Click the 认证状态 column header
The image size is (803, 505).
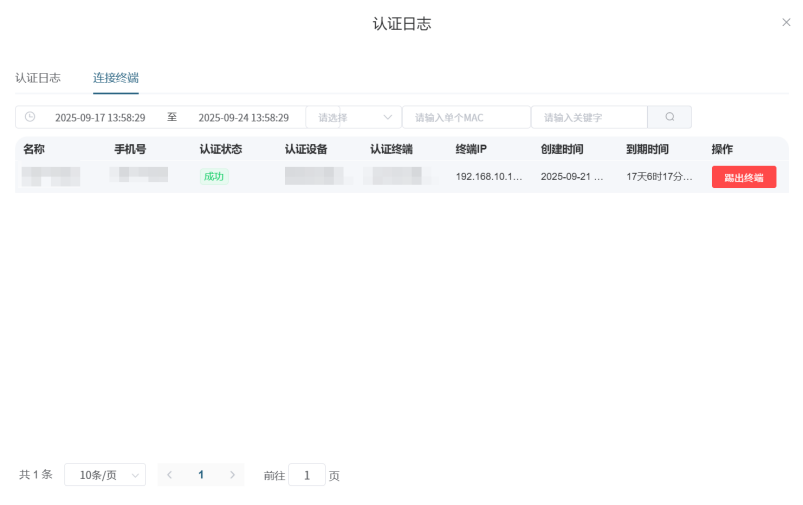(221, 149)
